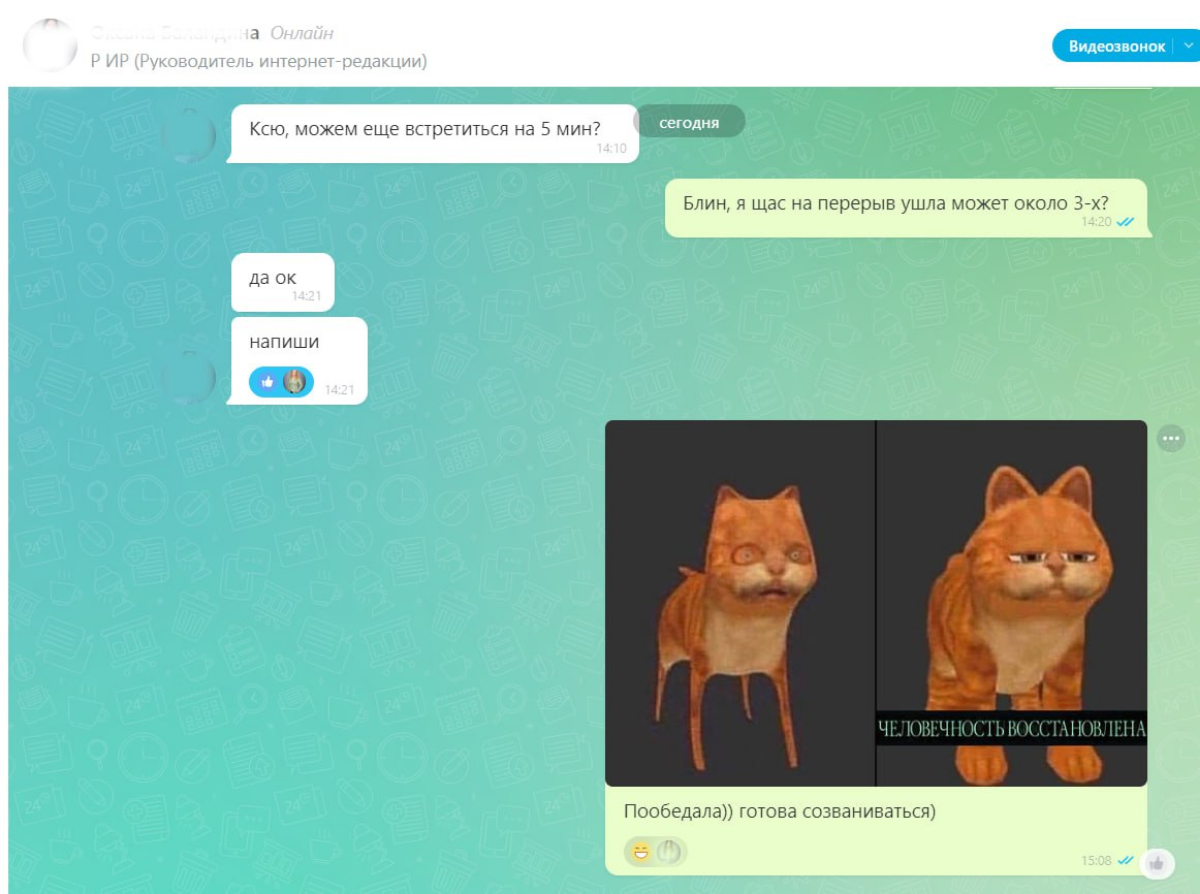This screenshot has height=894, width=1200.
Task: Click the sender avatar next to напиши message
Action: tap(188, 378)
